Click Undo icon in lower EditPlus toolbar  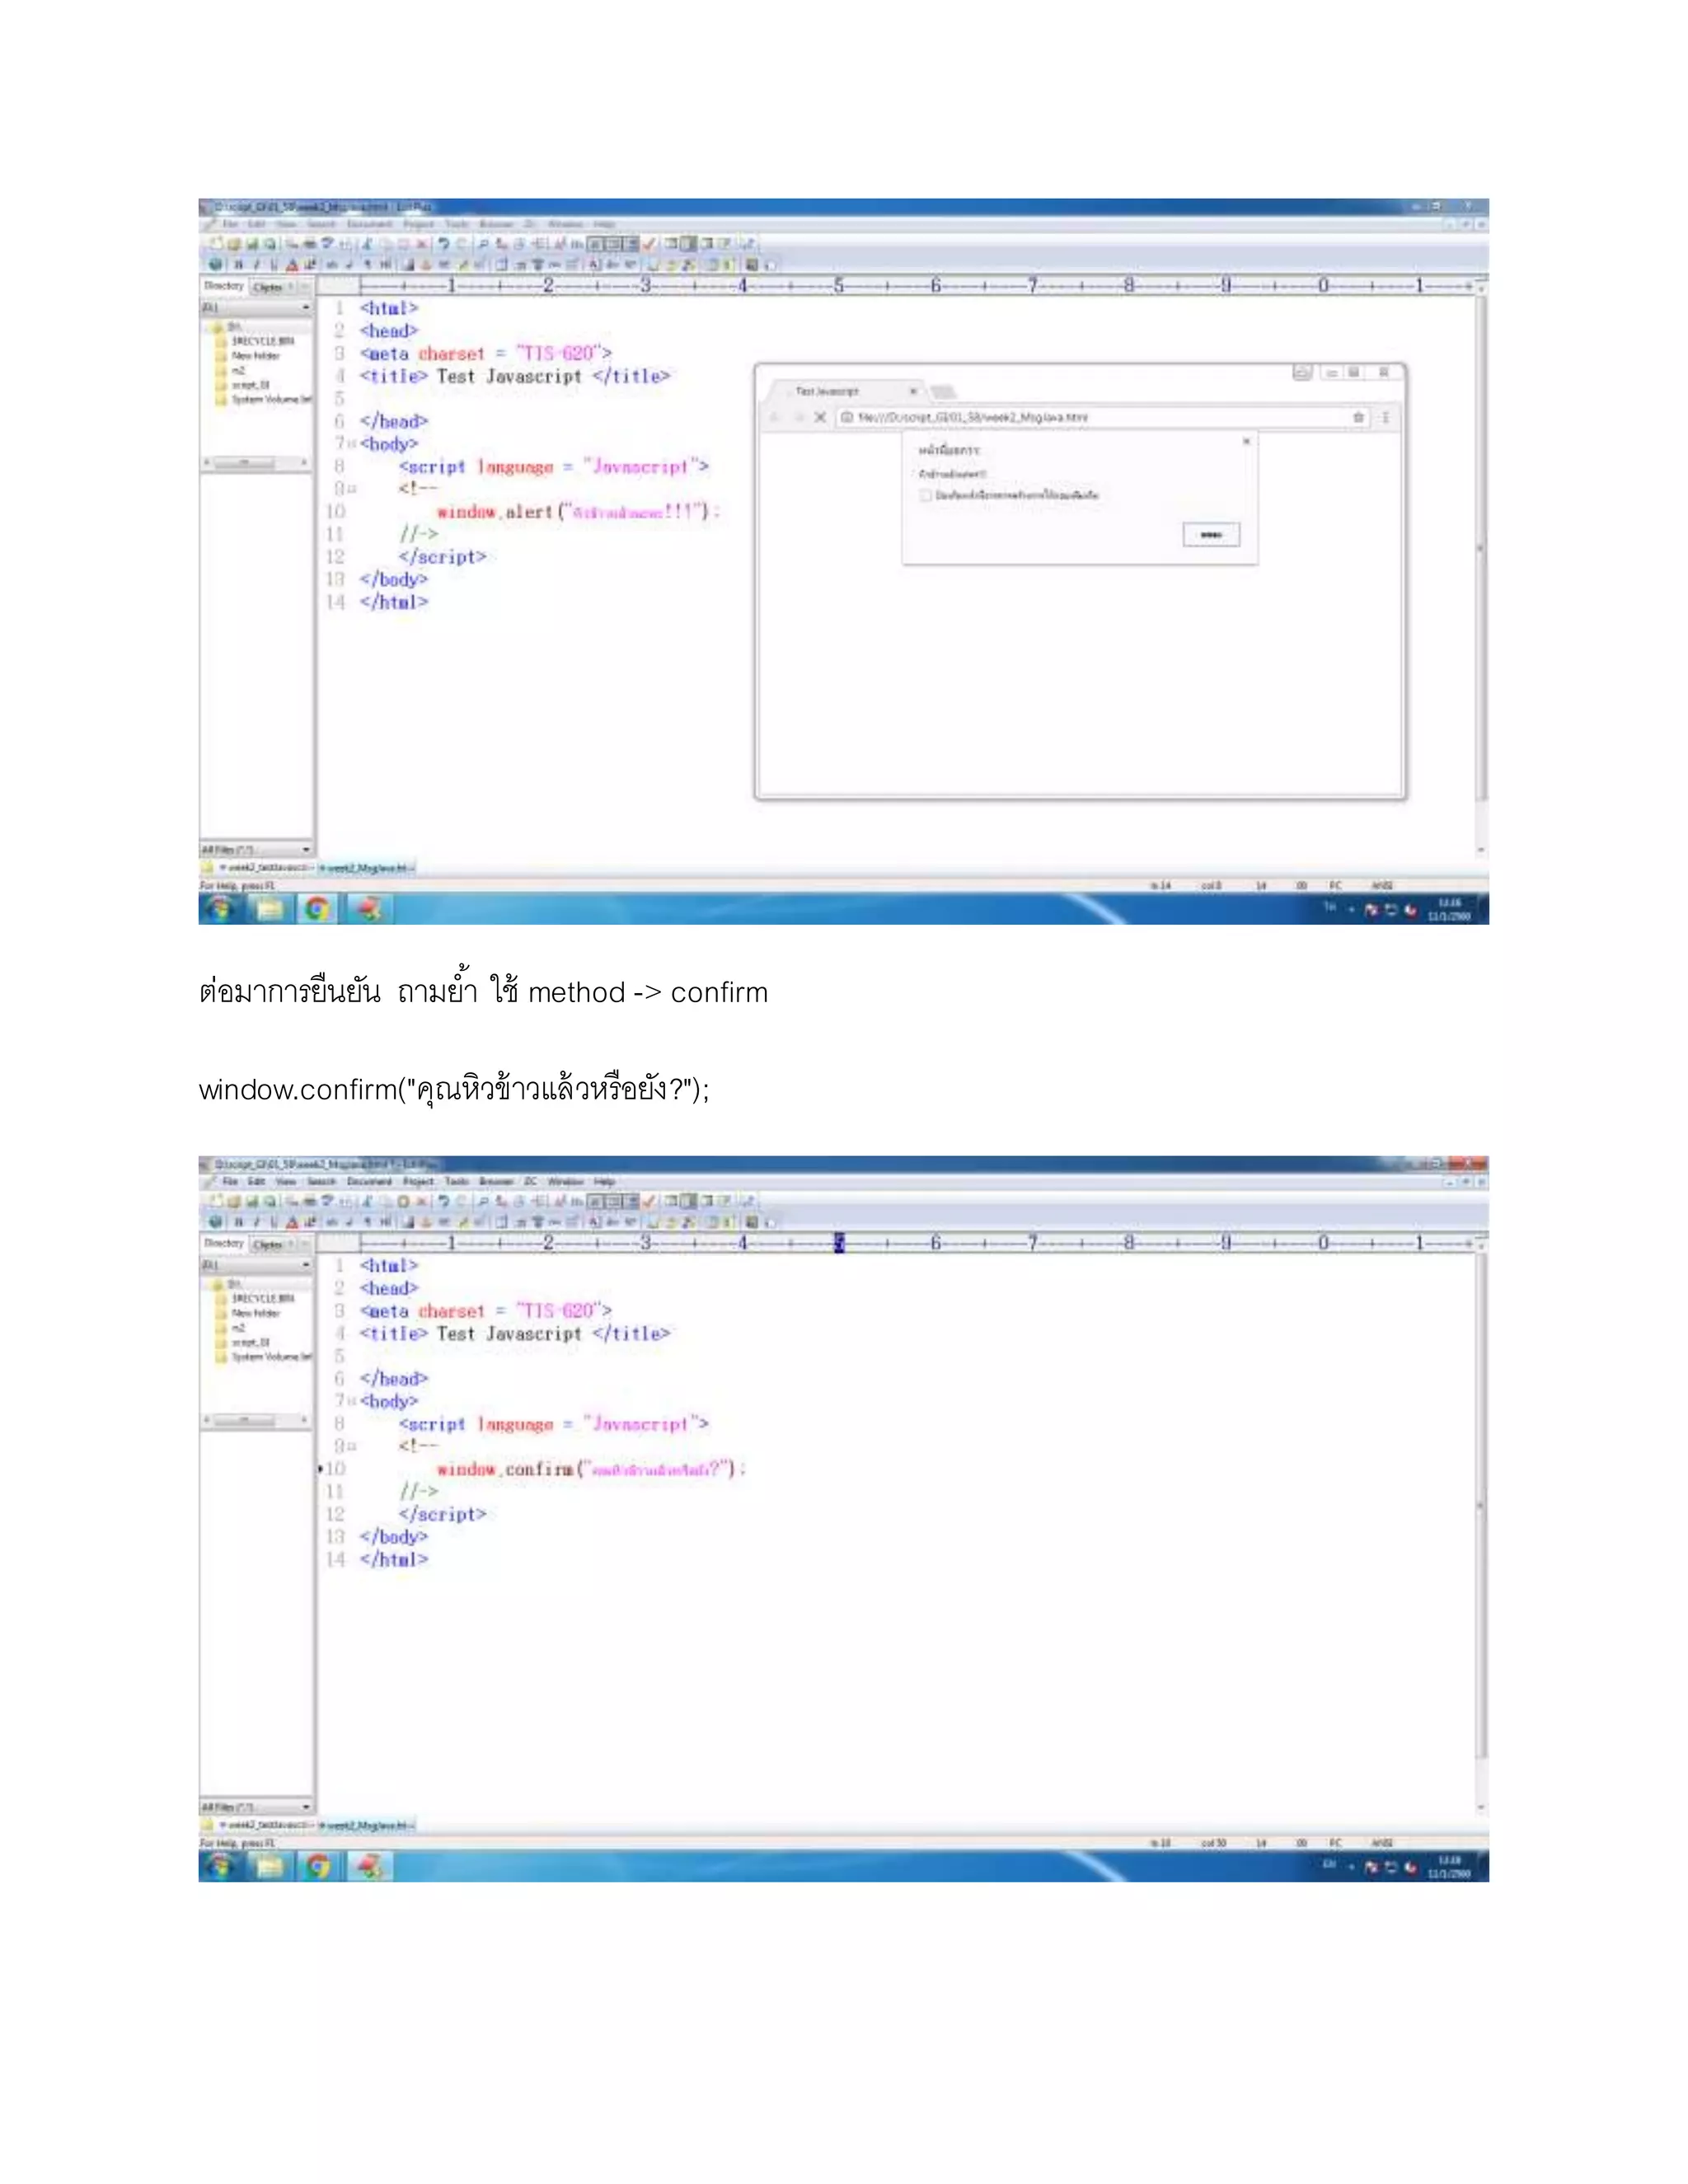click(x=443, y=1200)
